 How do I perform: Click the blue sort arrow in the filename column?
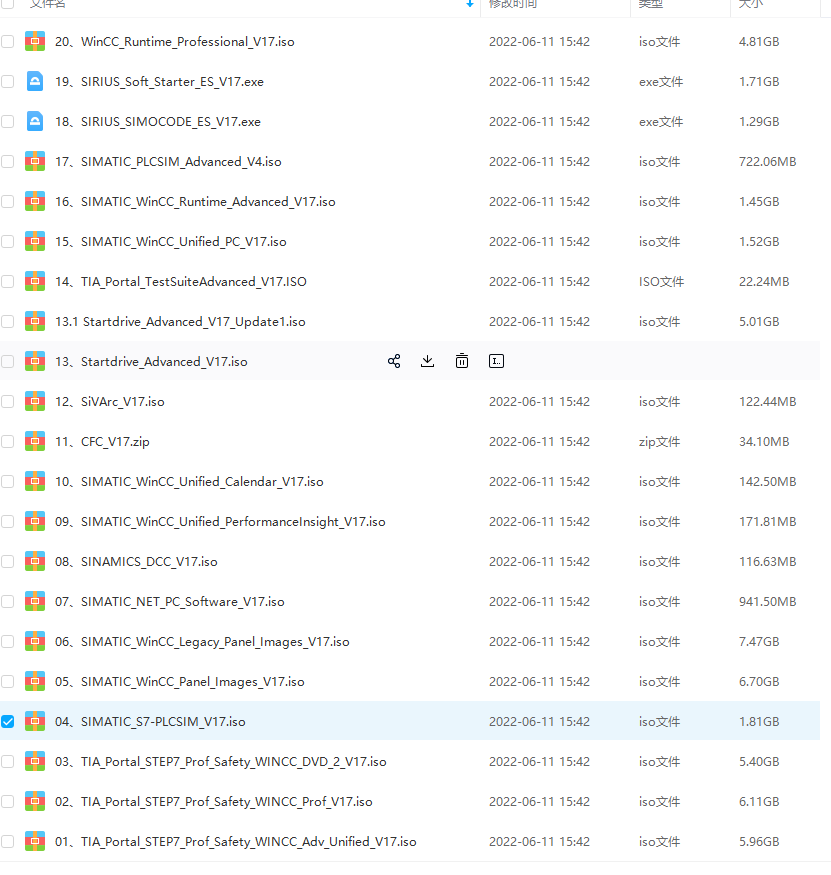point(470,4)
